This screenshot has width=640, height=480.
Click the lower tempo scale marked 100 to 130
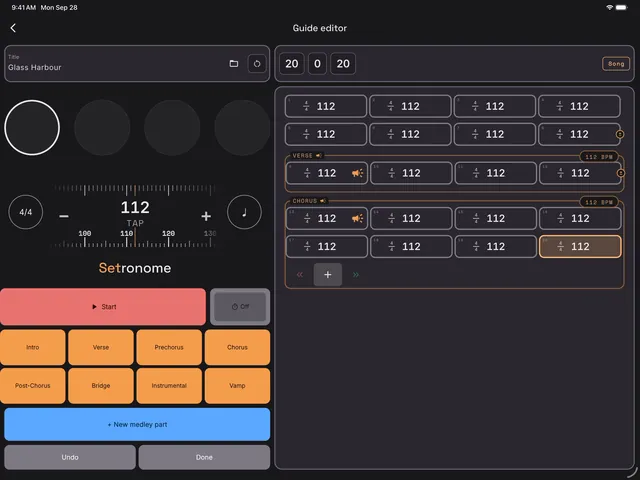tap(135, 239)
